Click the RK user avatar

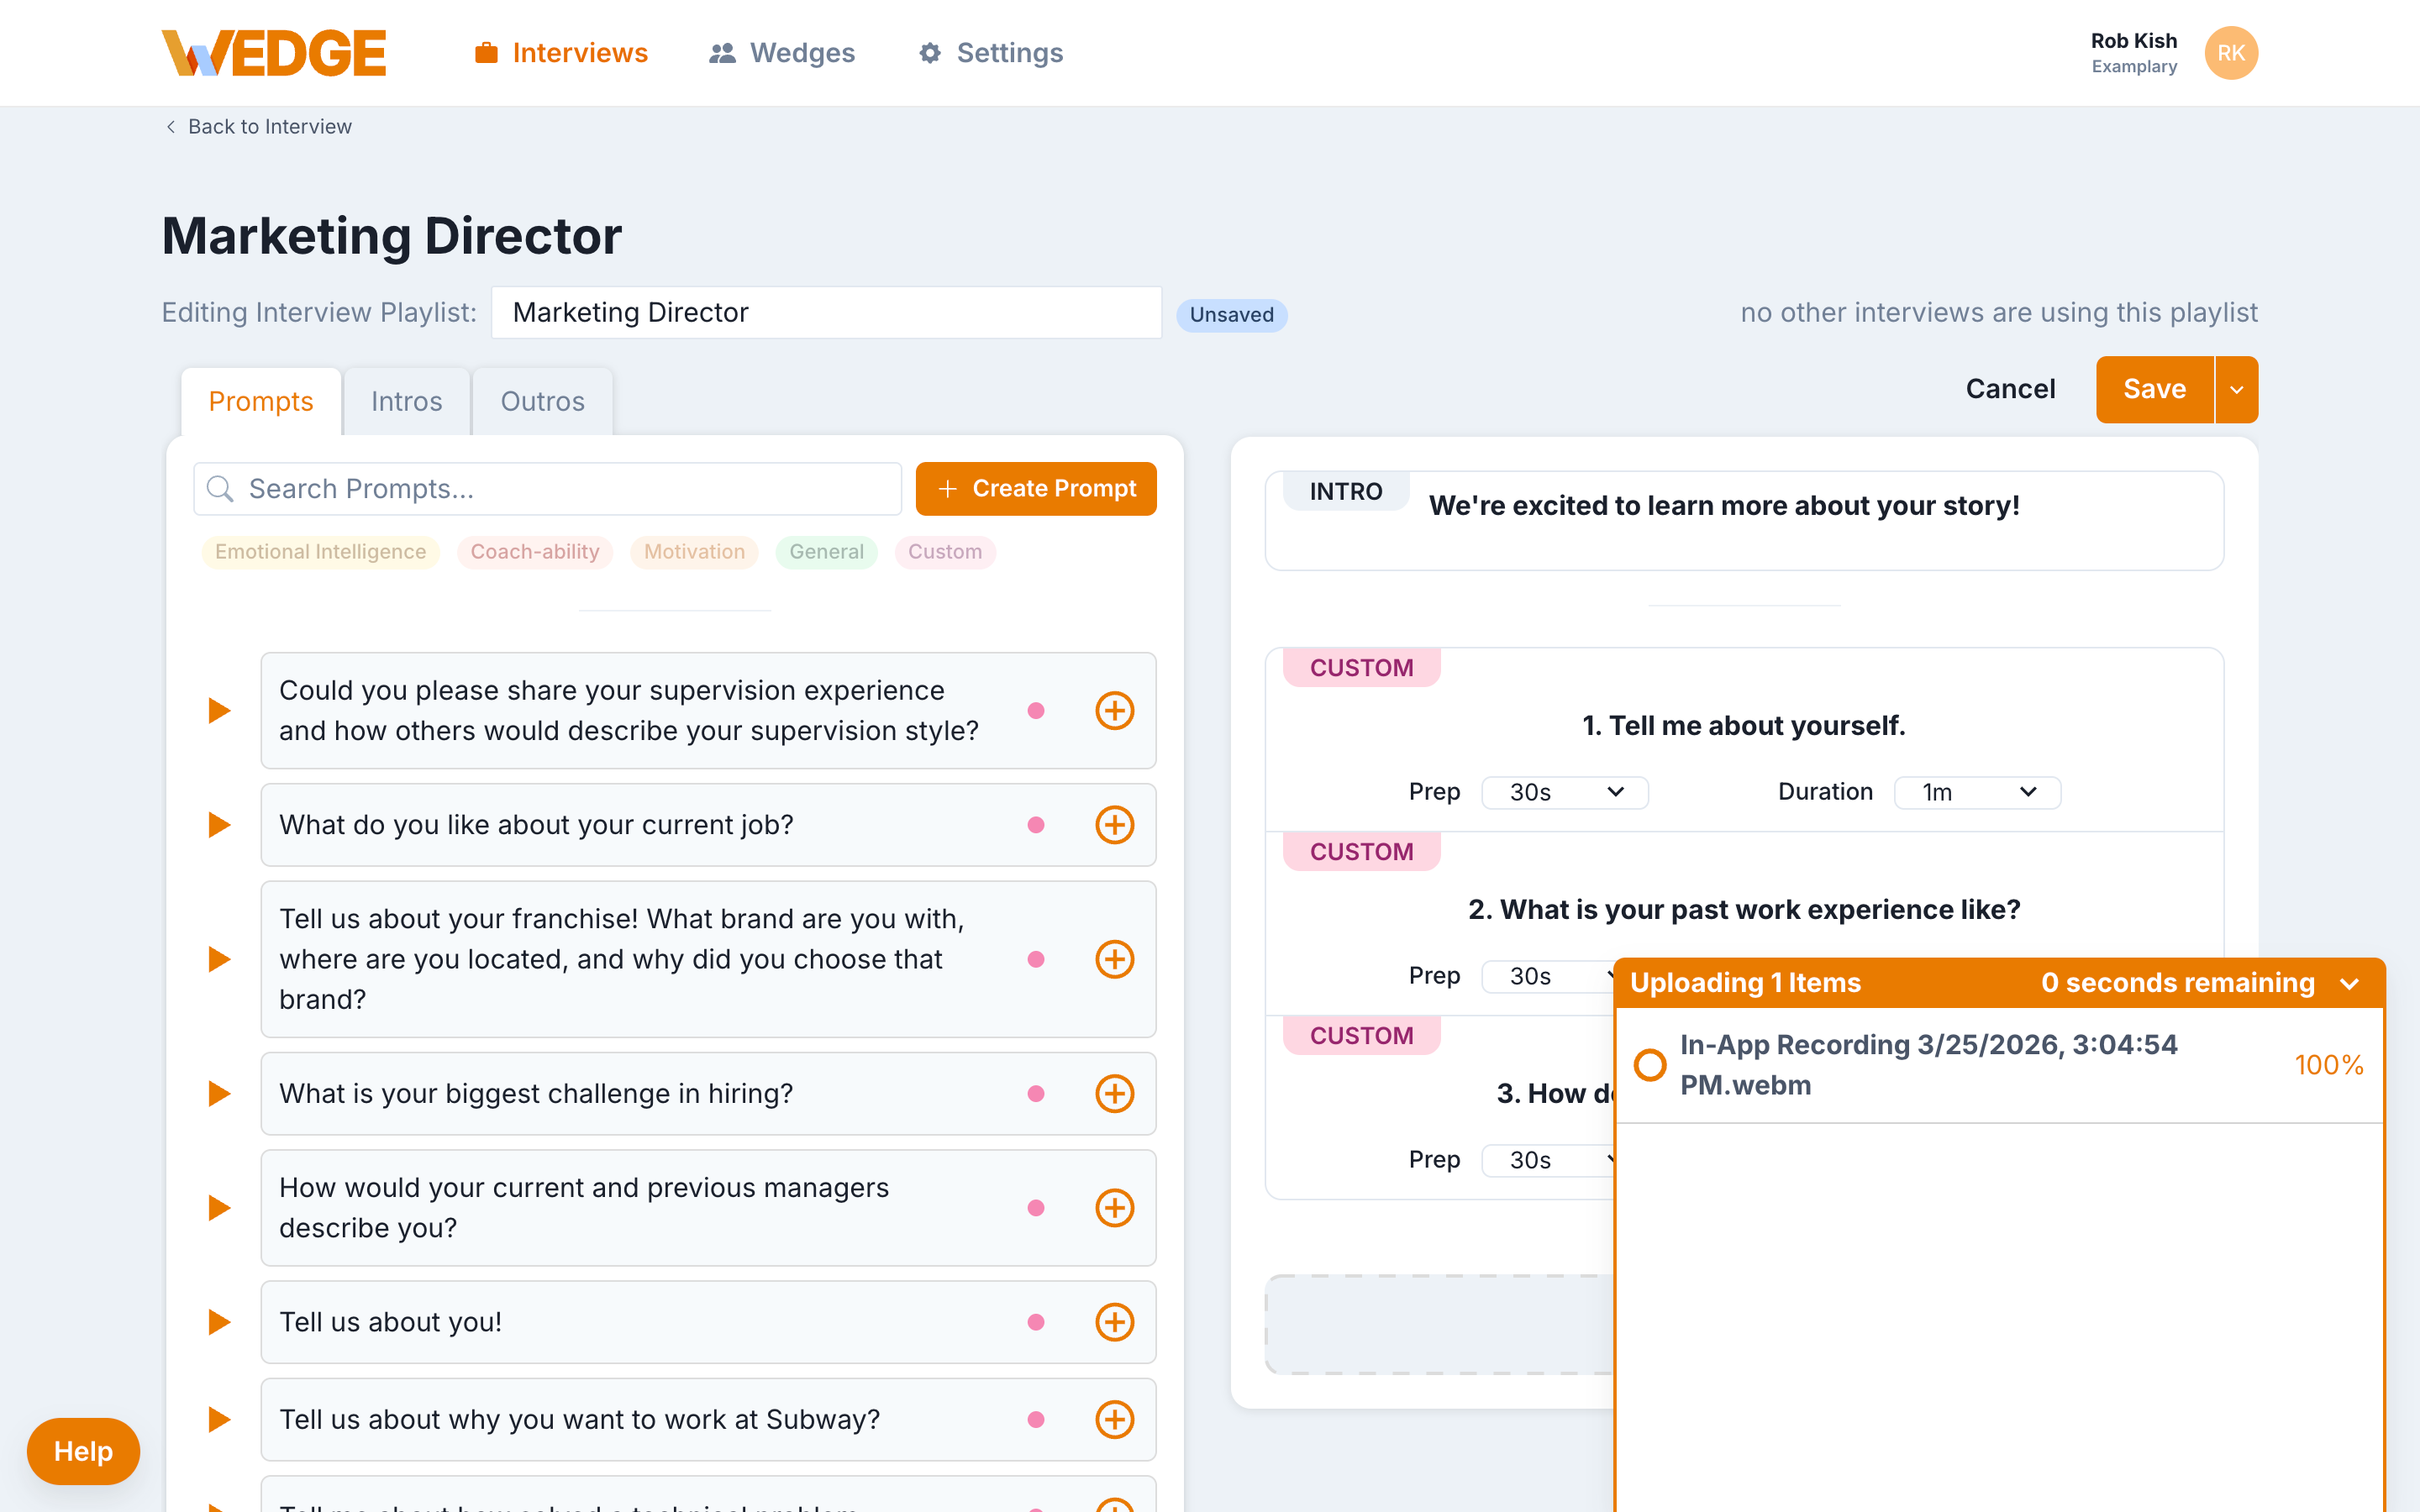pyautogui.click(x=2230, y=53)
